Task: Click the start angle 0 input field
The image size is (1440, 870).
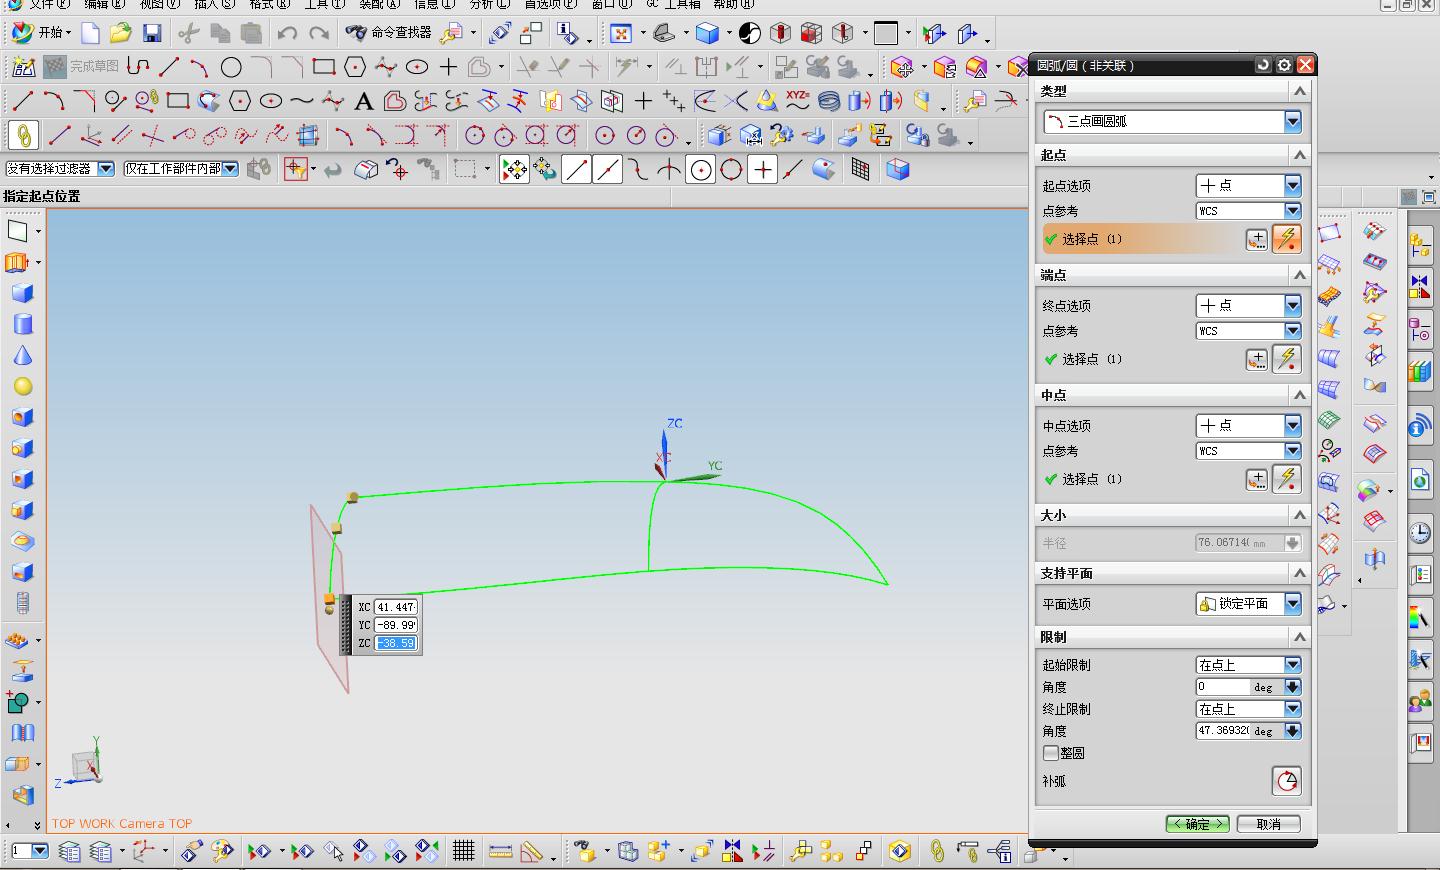Action: (1222, 687)
